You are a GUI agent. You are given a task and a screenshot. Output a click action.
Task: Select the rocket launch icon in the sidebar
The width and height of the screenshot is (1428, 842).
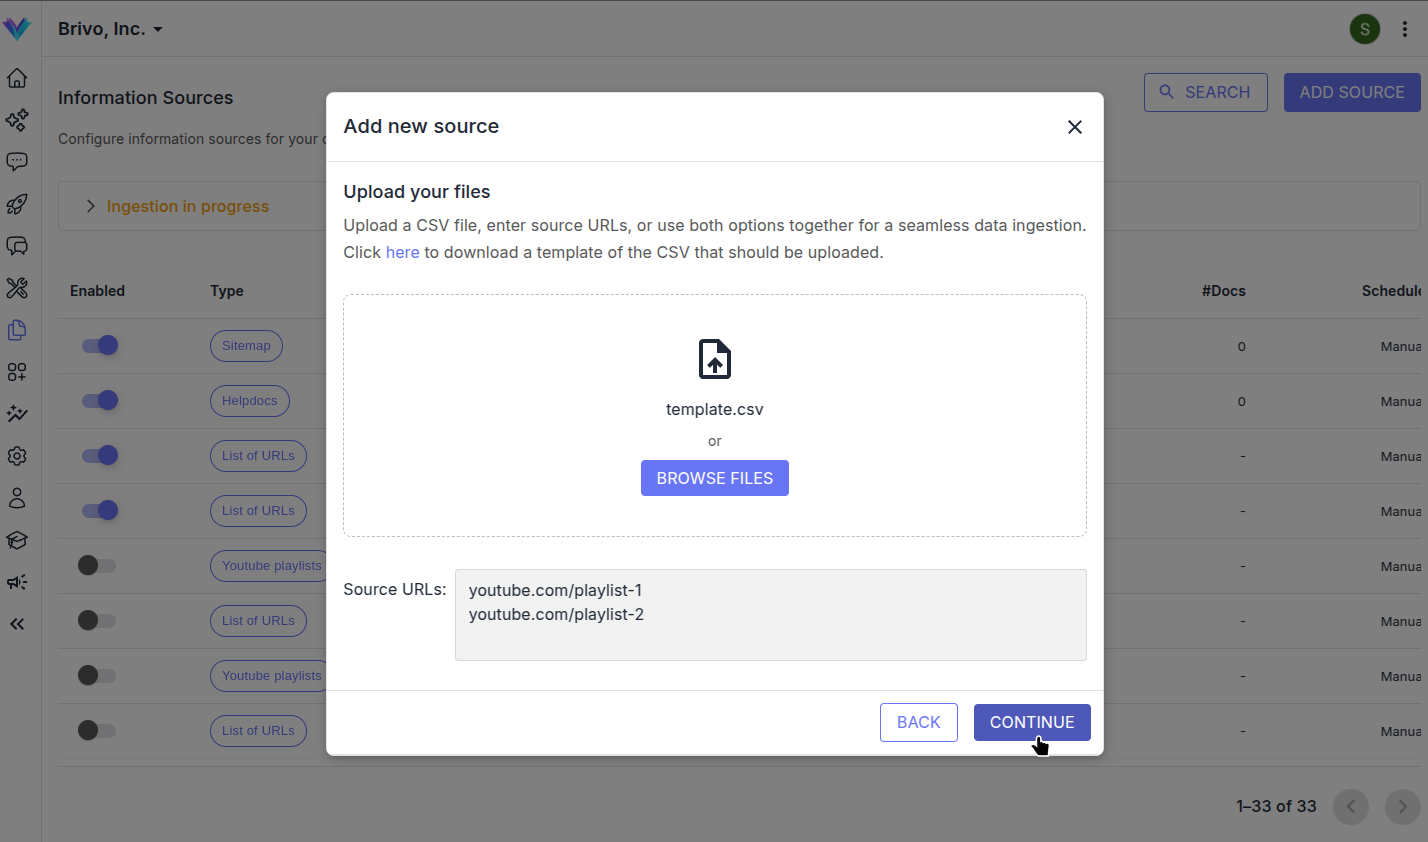coord(17,204)
